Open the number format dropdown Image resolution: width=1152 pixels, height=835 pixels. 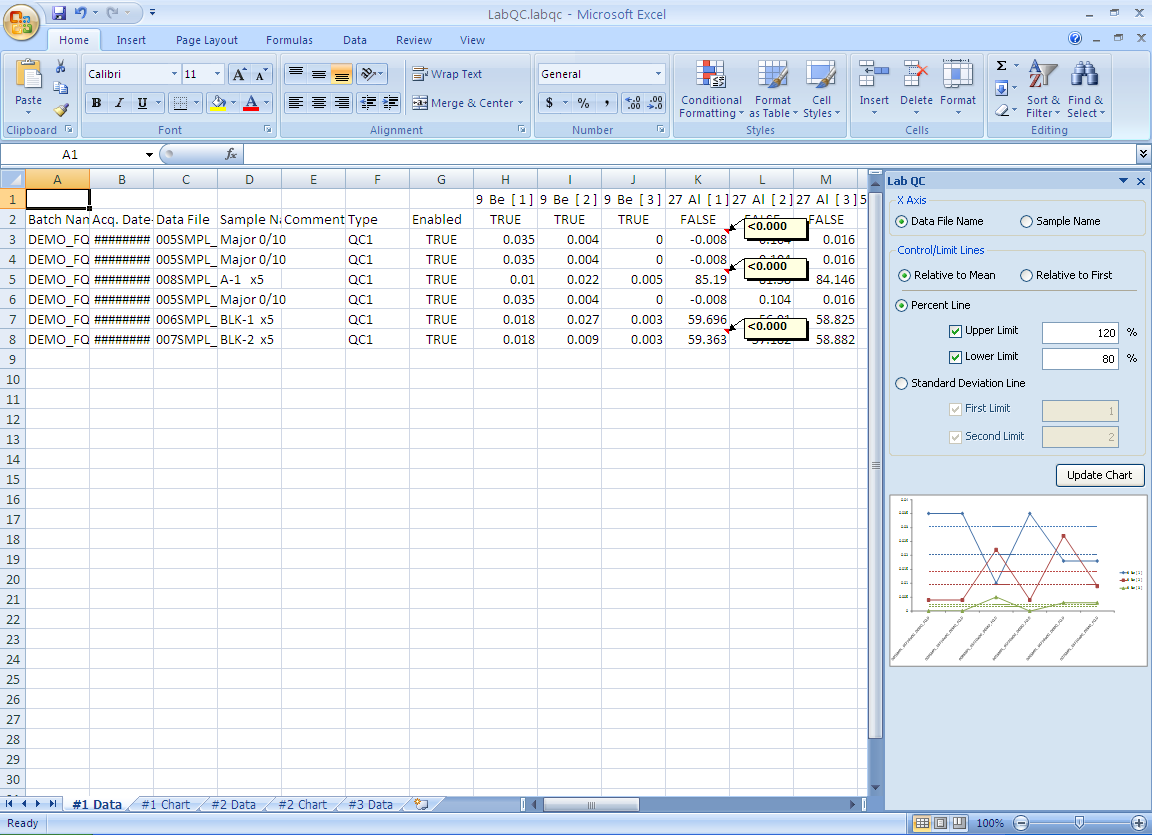[x=658, y=74]
